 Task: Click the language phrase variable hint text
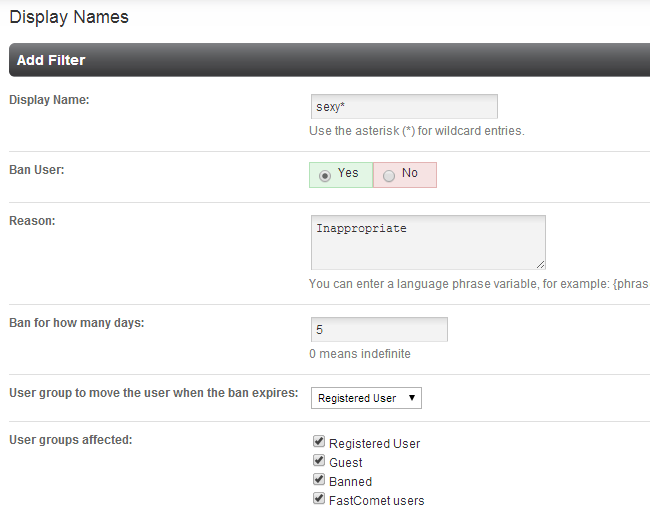pyautogui.click(x=479, y=284)
